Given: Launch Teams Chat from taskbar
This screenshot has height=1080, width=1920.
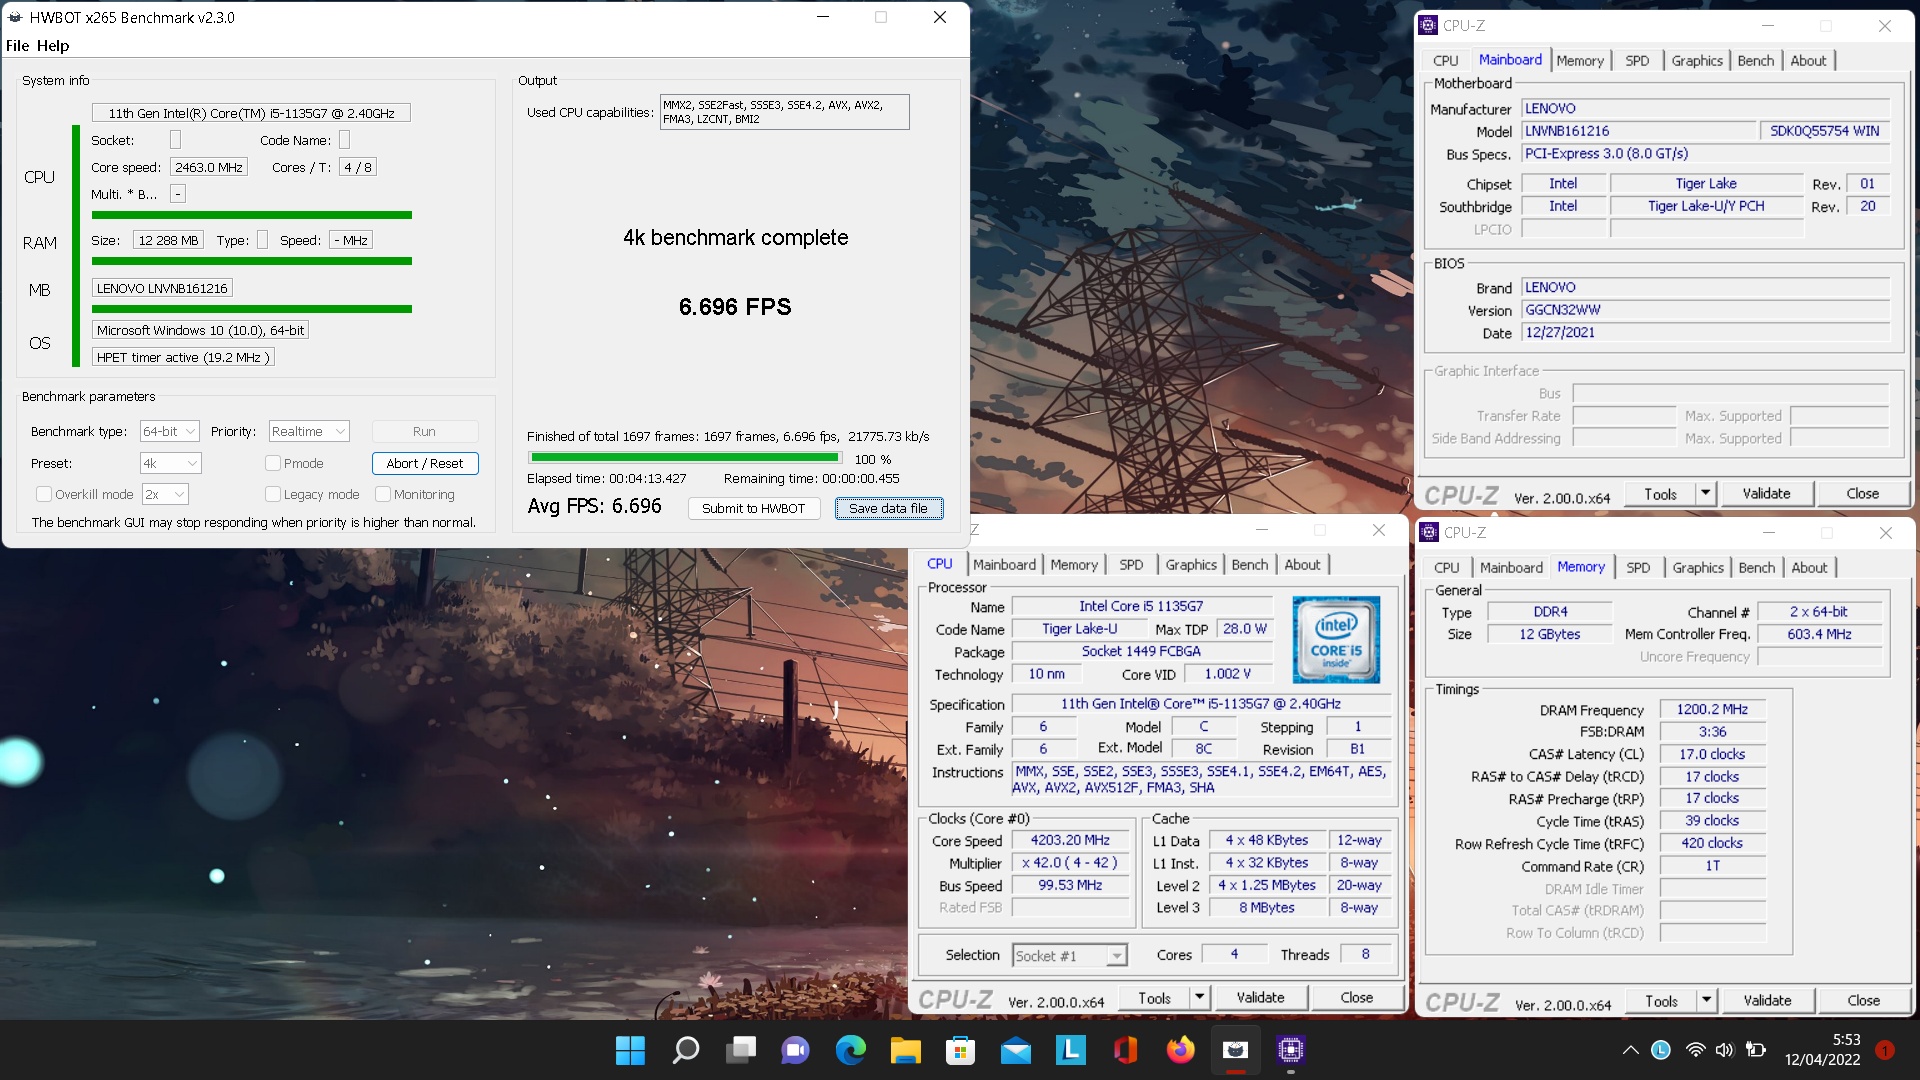Looking at the screenshot, I should 796,1050.
